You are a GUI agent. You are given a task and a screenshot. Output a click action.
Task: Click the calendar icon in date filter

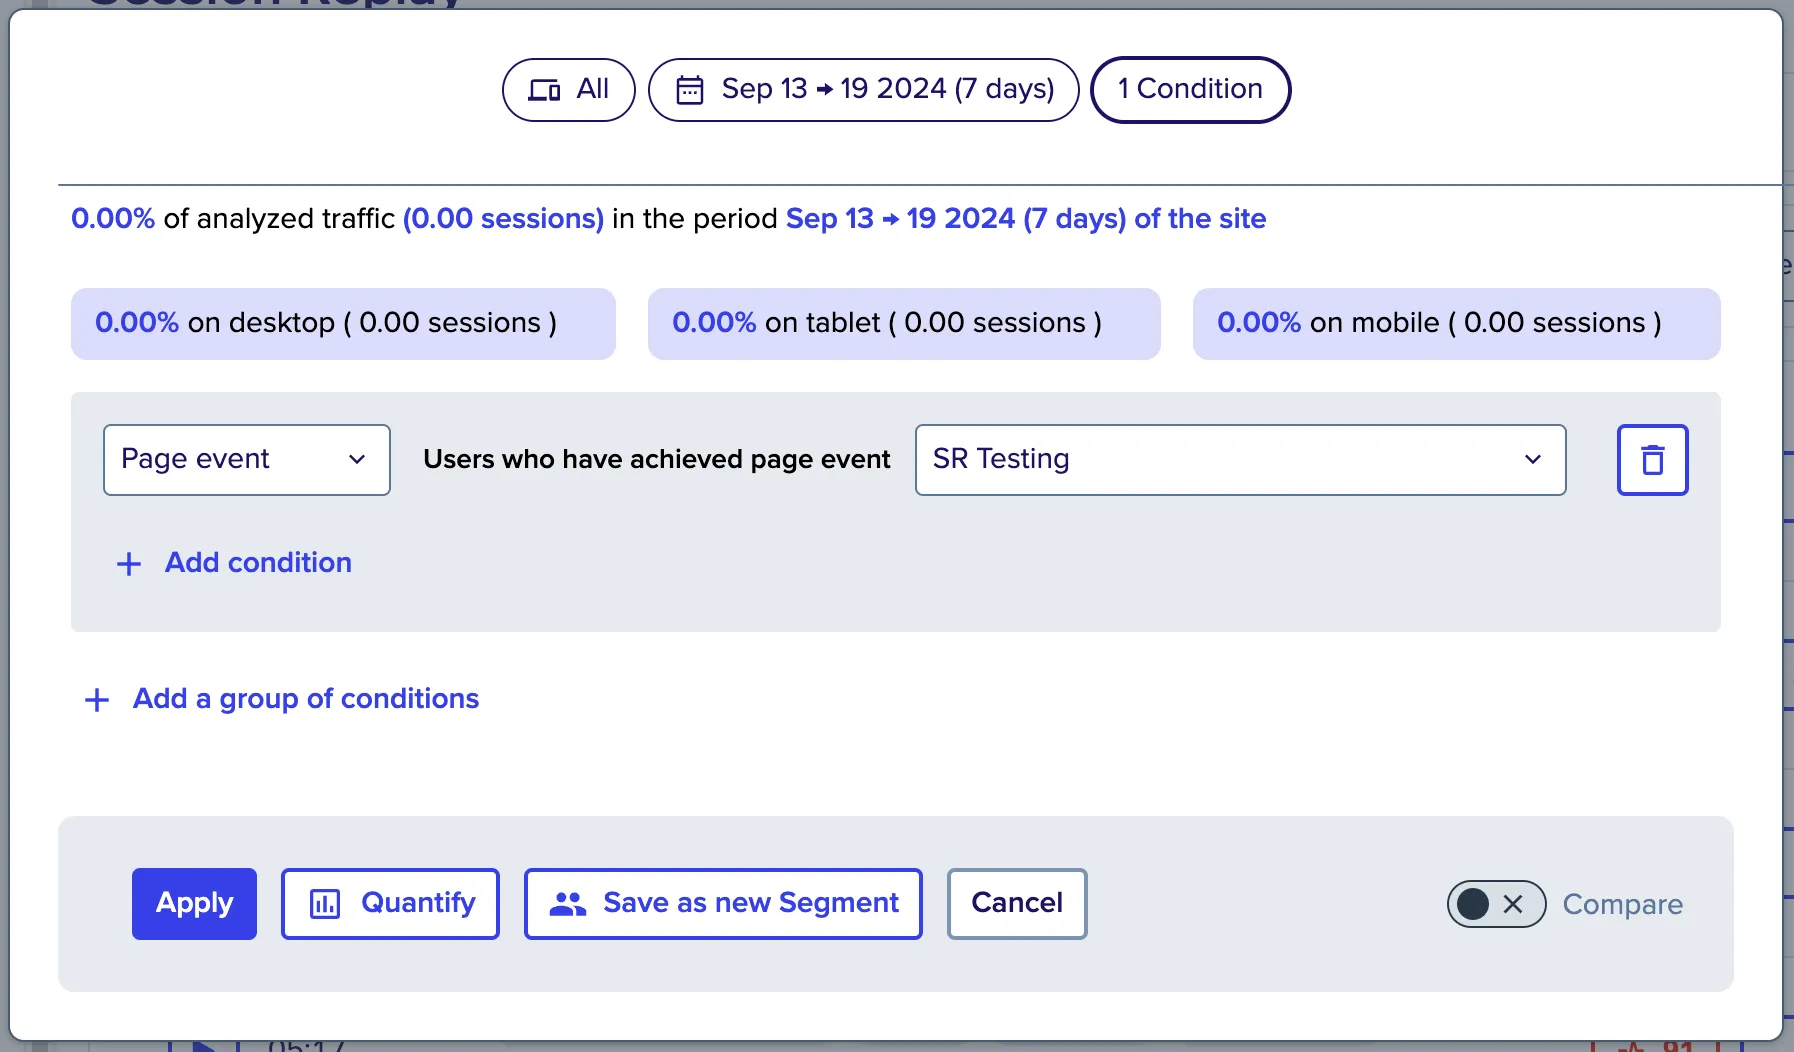[x=690, y=90]
